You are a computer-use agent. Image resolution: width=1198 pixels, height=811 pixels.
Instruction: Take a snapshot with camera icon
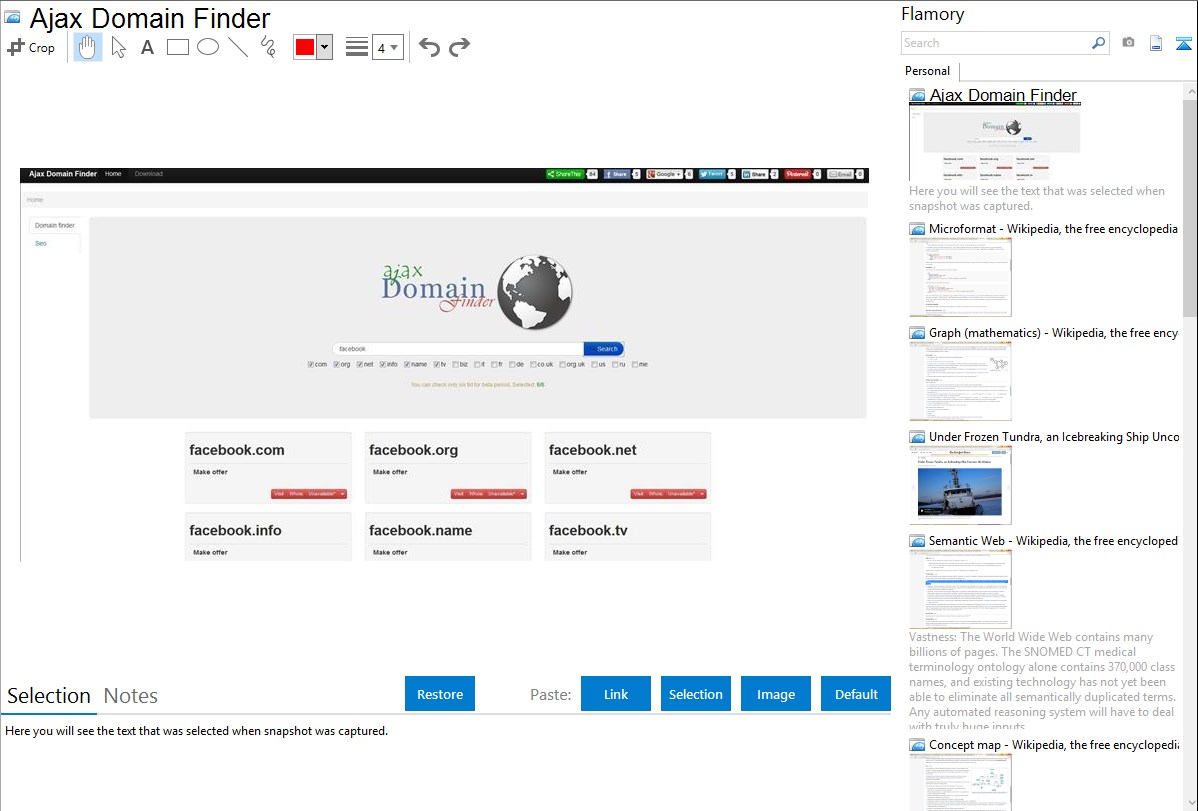click(1128, 43)
